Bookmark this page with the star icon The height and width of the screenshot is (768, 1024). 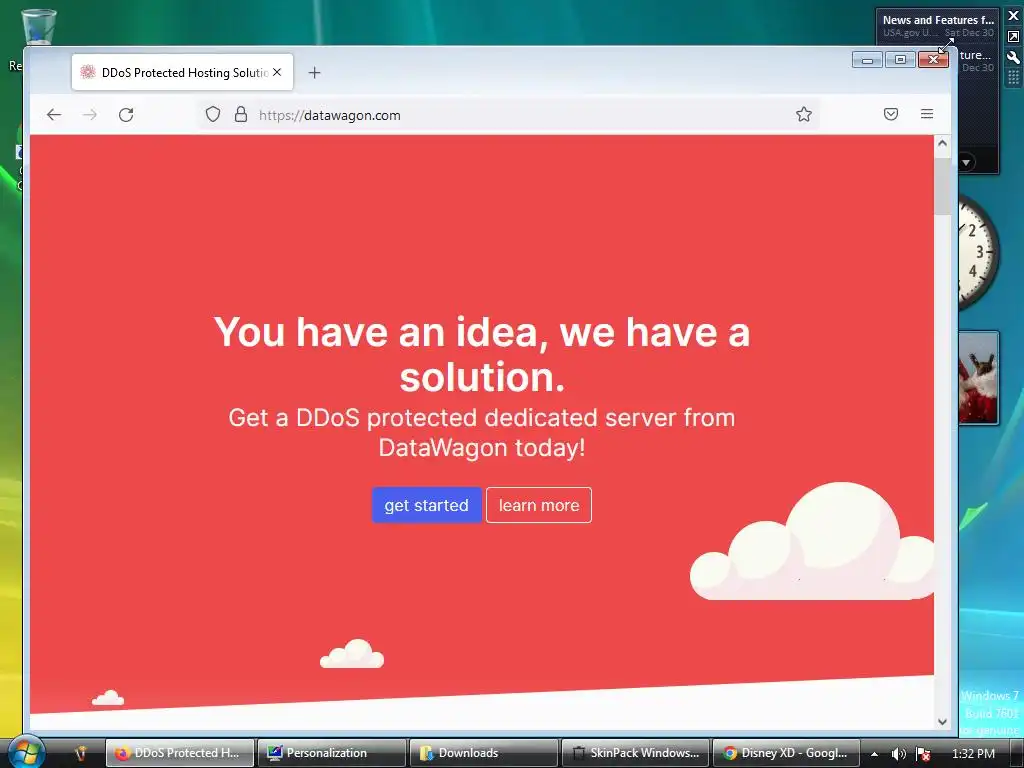pos(804,114)
